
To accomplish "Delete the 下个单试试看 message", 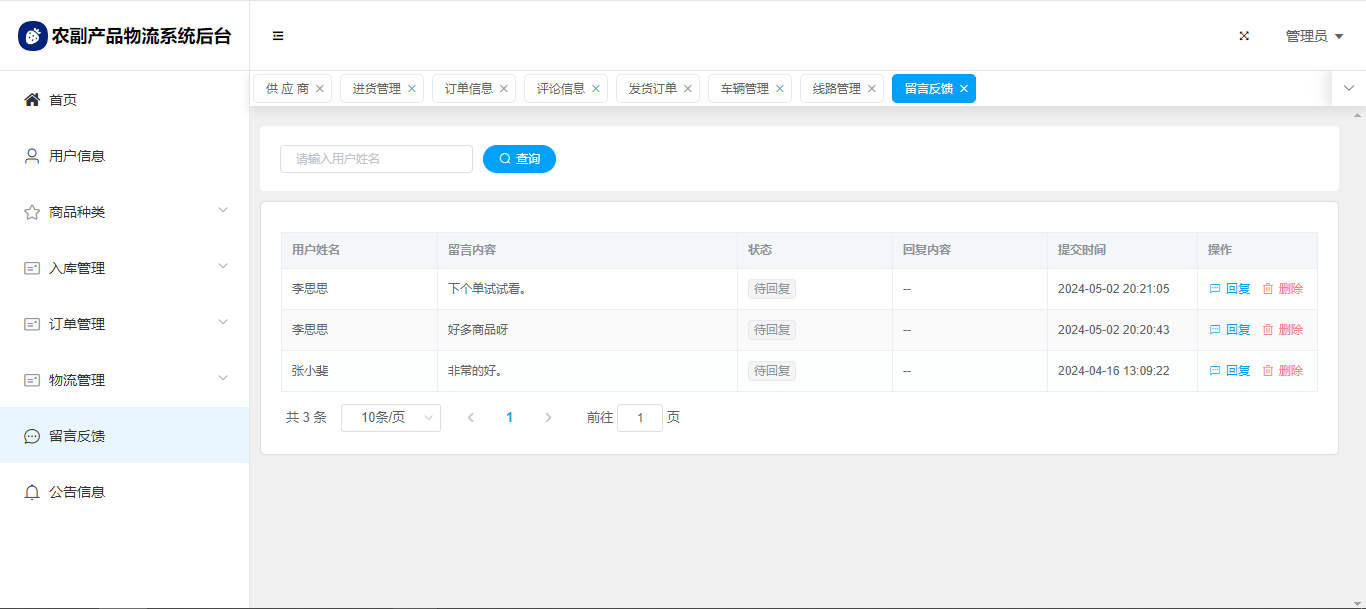I will click(1282, 289).
